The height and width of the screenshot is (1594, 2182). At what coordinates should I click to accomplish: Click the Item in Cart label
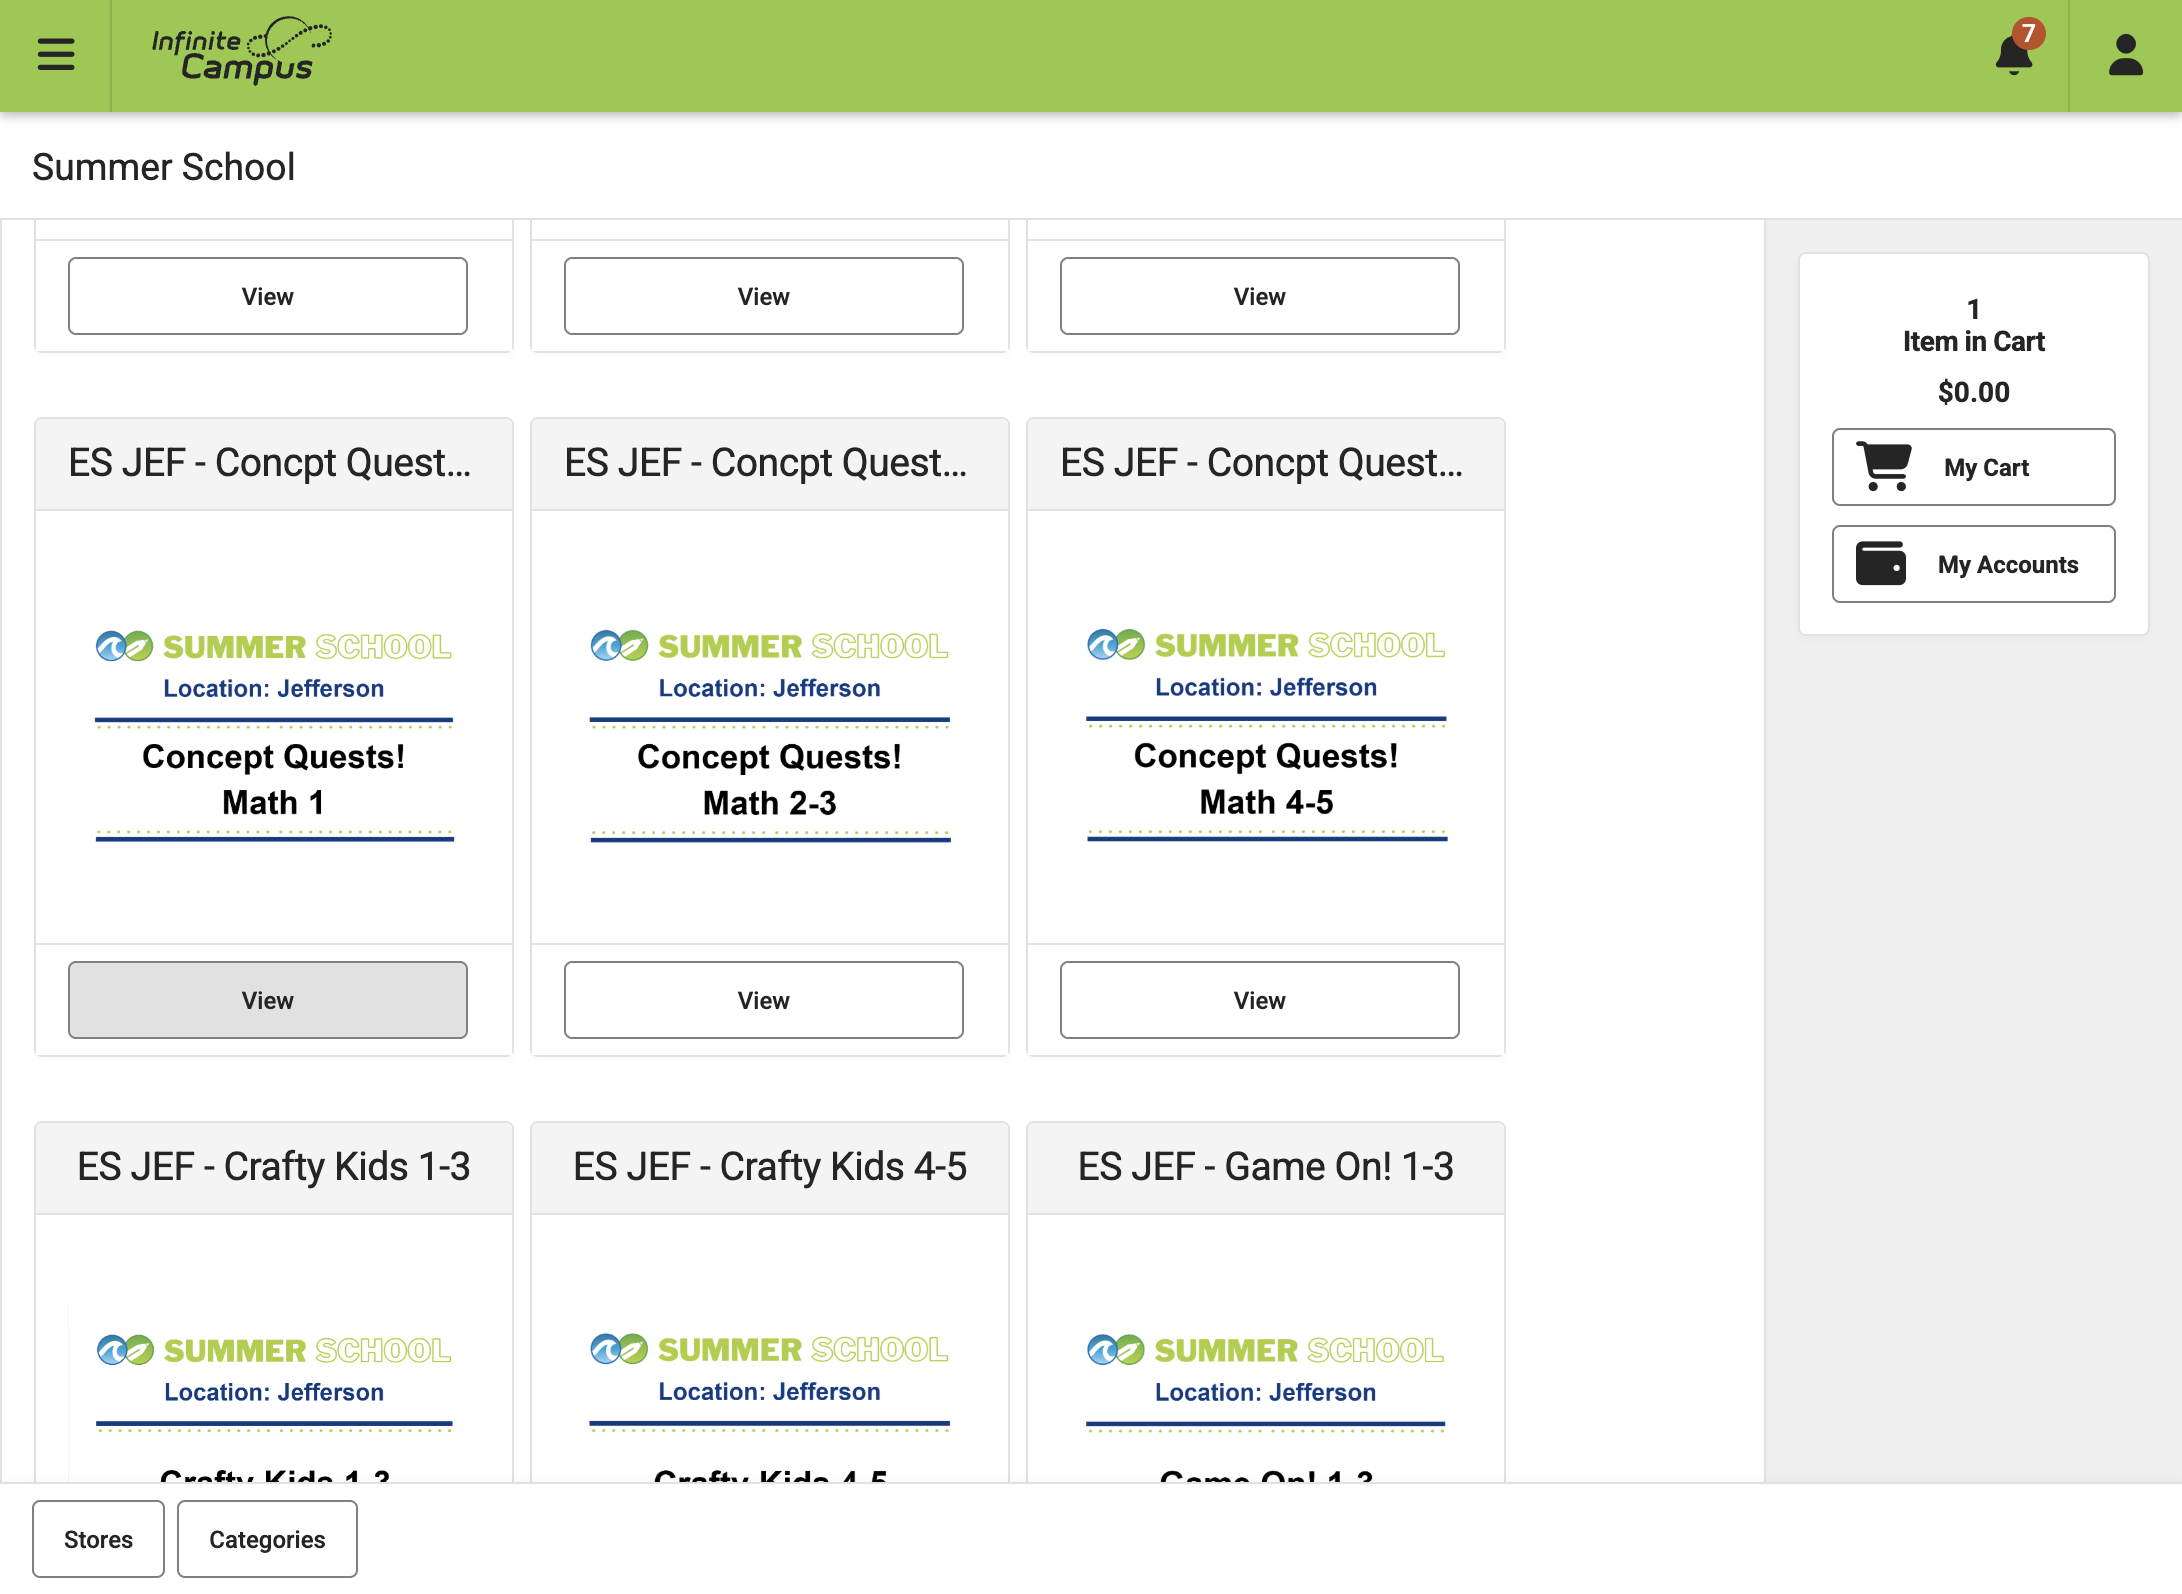pyautogui.click(x=1973, y=341)
